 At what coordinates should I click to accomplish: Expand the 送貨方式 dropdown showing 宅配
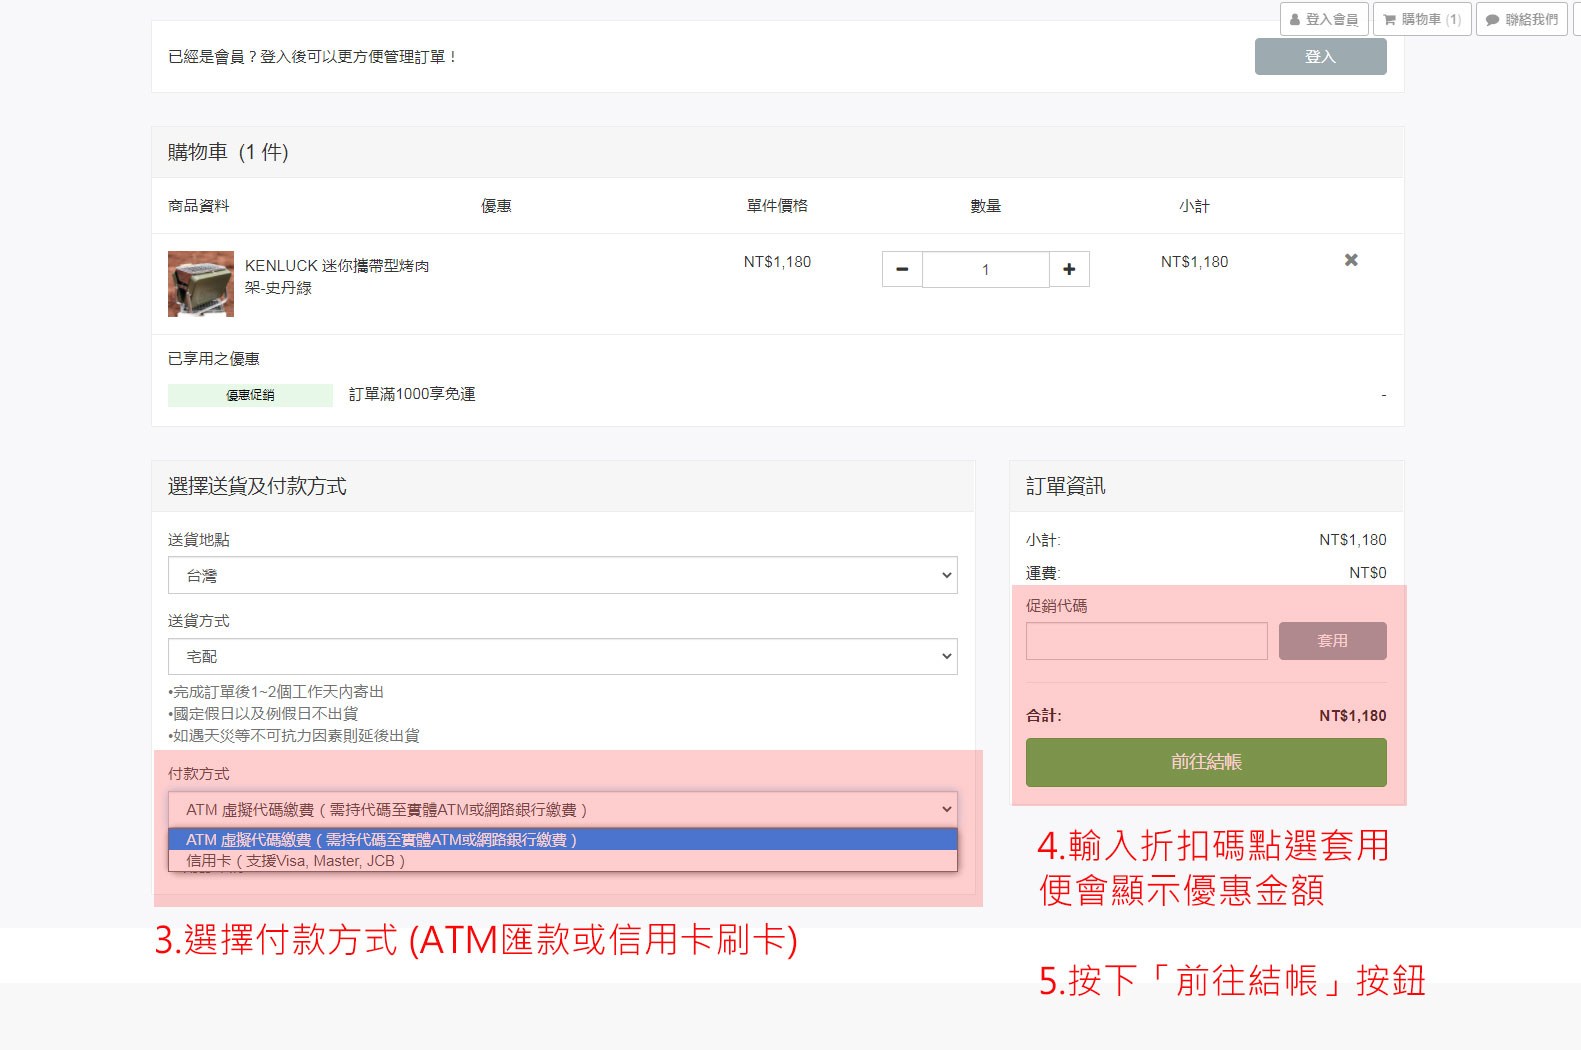coord(562,657)
